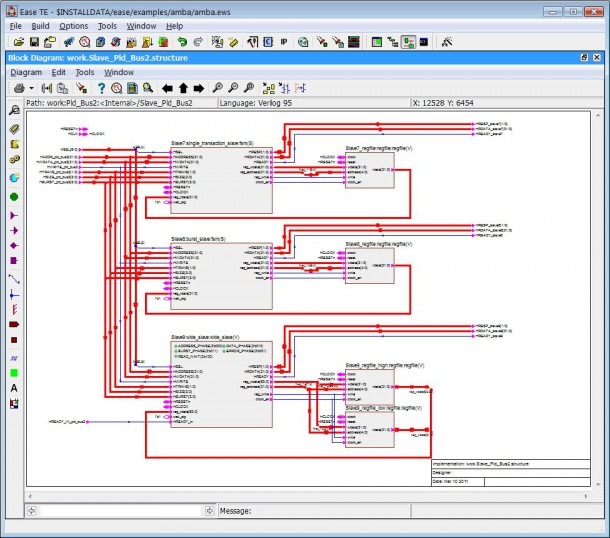Viewport: 610px width, 538px height.
Task: Select the purple square port tool
Action: [14, 261]
